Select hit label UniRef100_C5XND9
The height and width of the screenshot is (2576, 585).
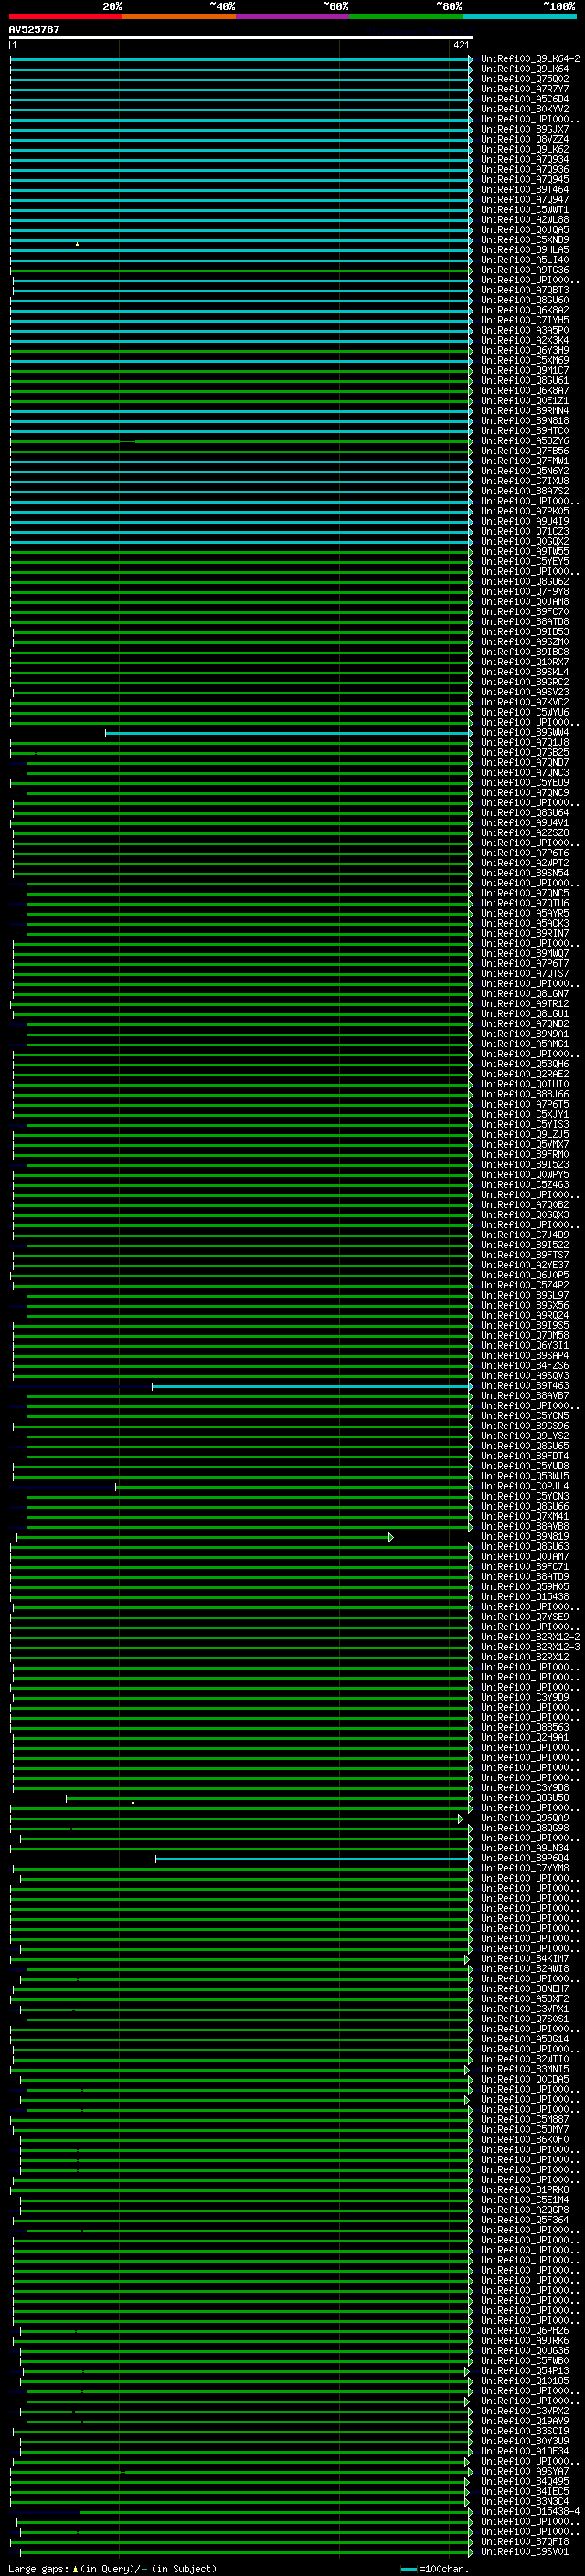click(x=525, y=240)
